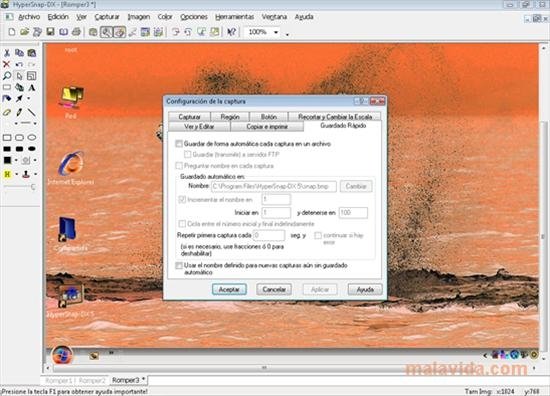Switch to the 'Ver y Editar' tab

pyautogui.click(x=199, y=127)
